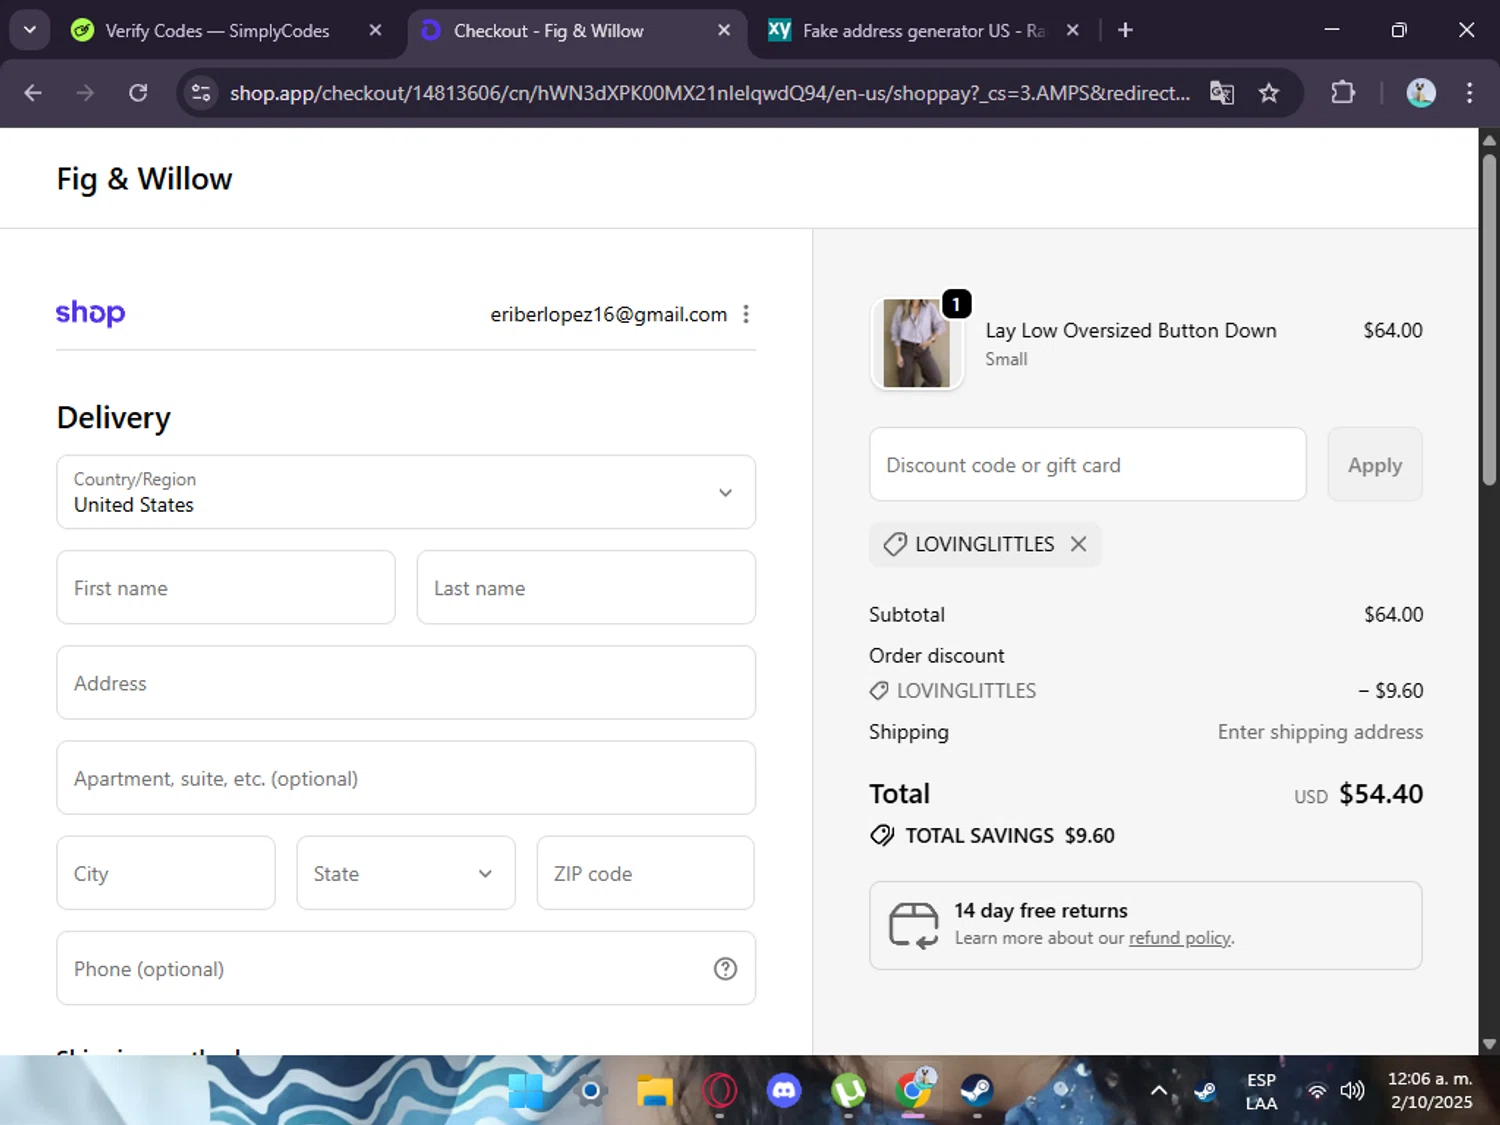Screen dimensions: 1500x1125
Task: Close the Checkout - Fig & Willow tab
Action: click(724, 30)
